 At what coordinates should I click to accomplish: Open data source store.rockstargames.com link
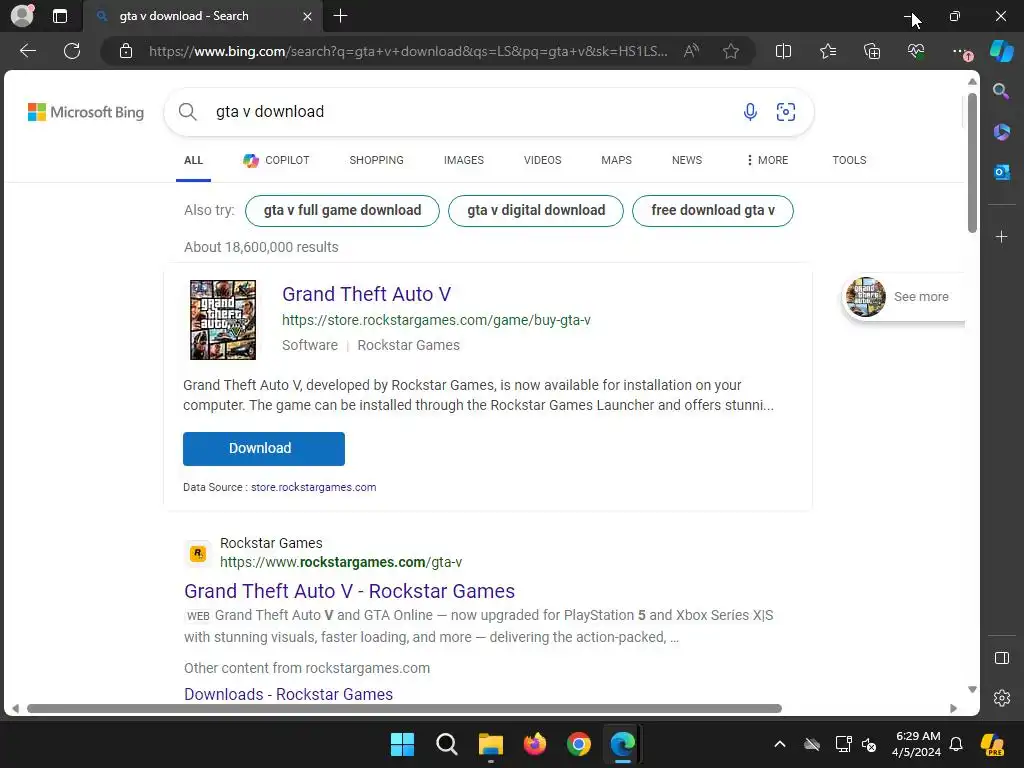point(313,487)
